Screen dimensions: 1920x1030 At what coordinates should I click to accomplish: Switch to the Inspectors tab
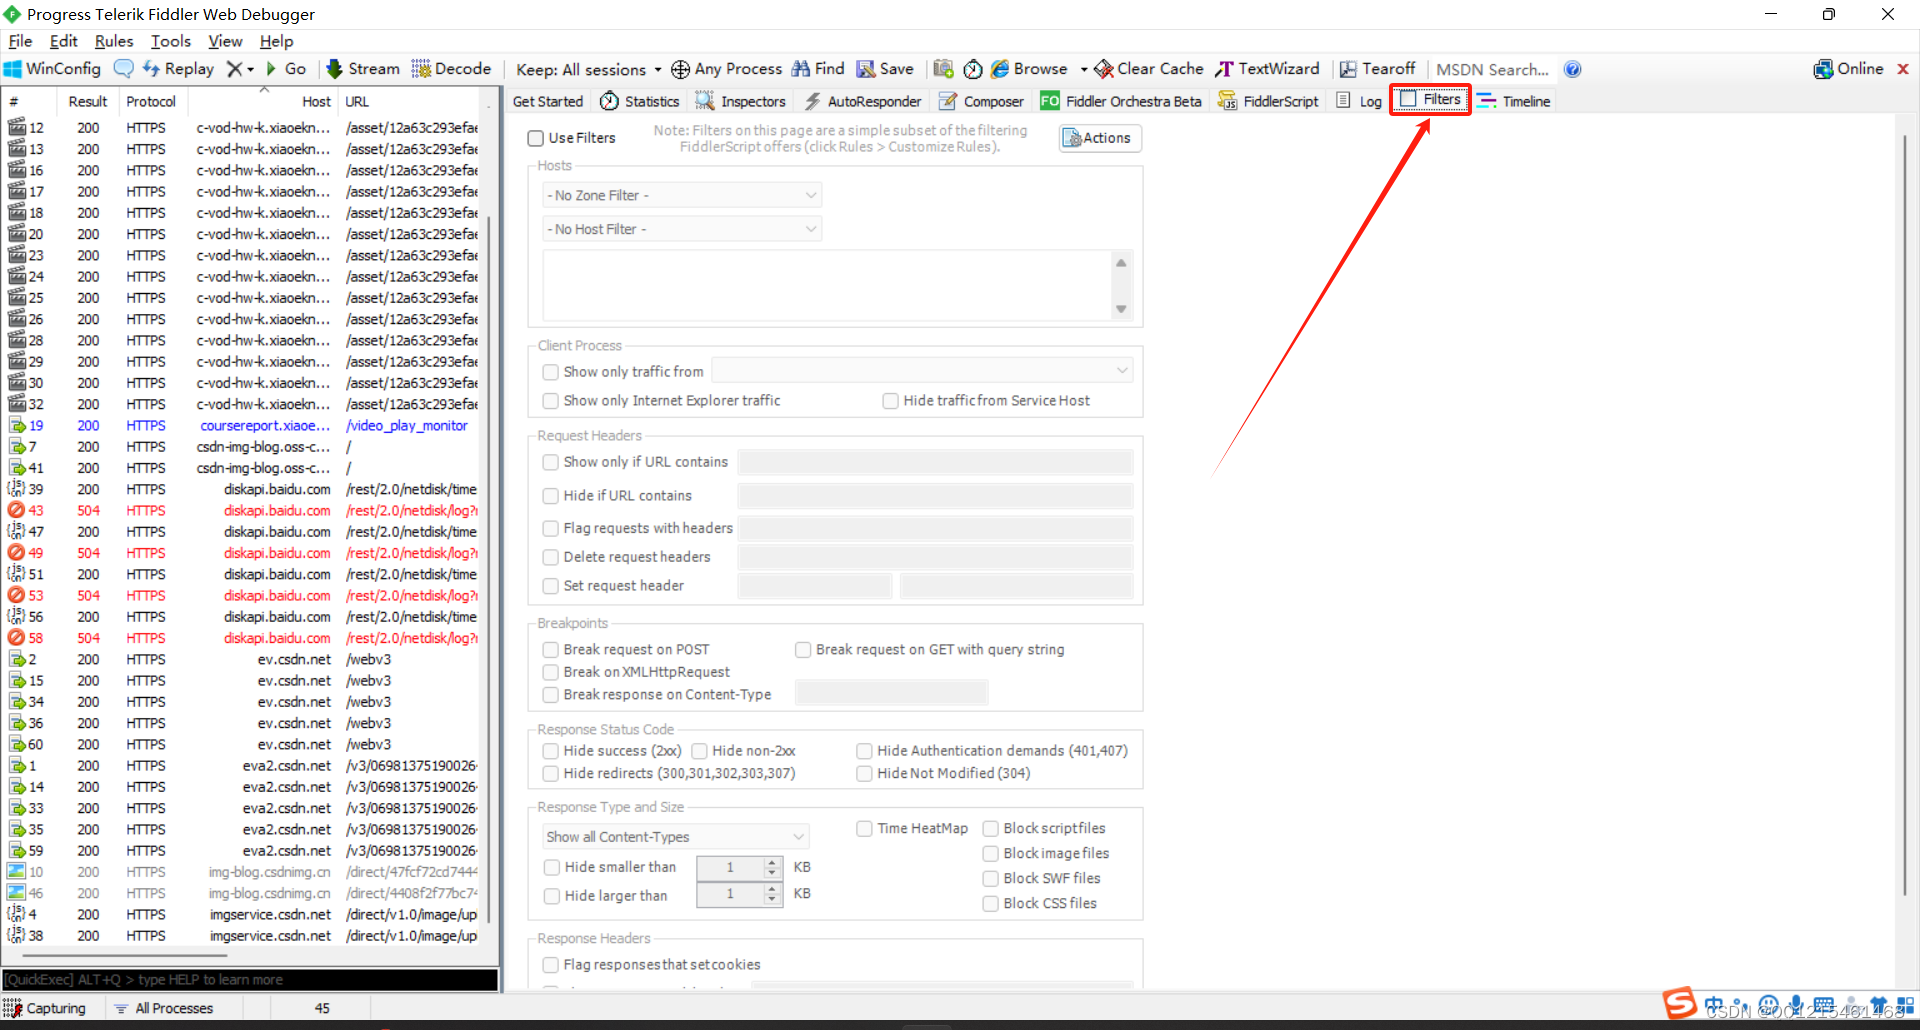point(741,101)
